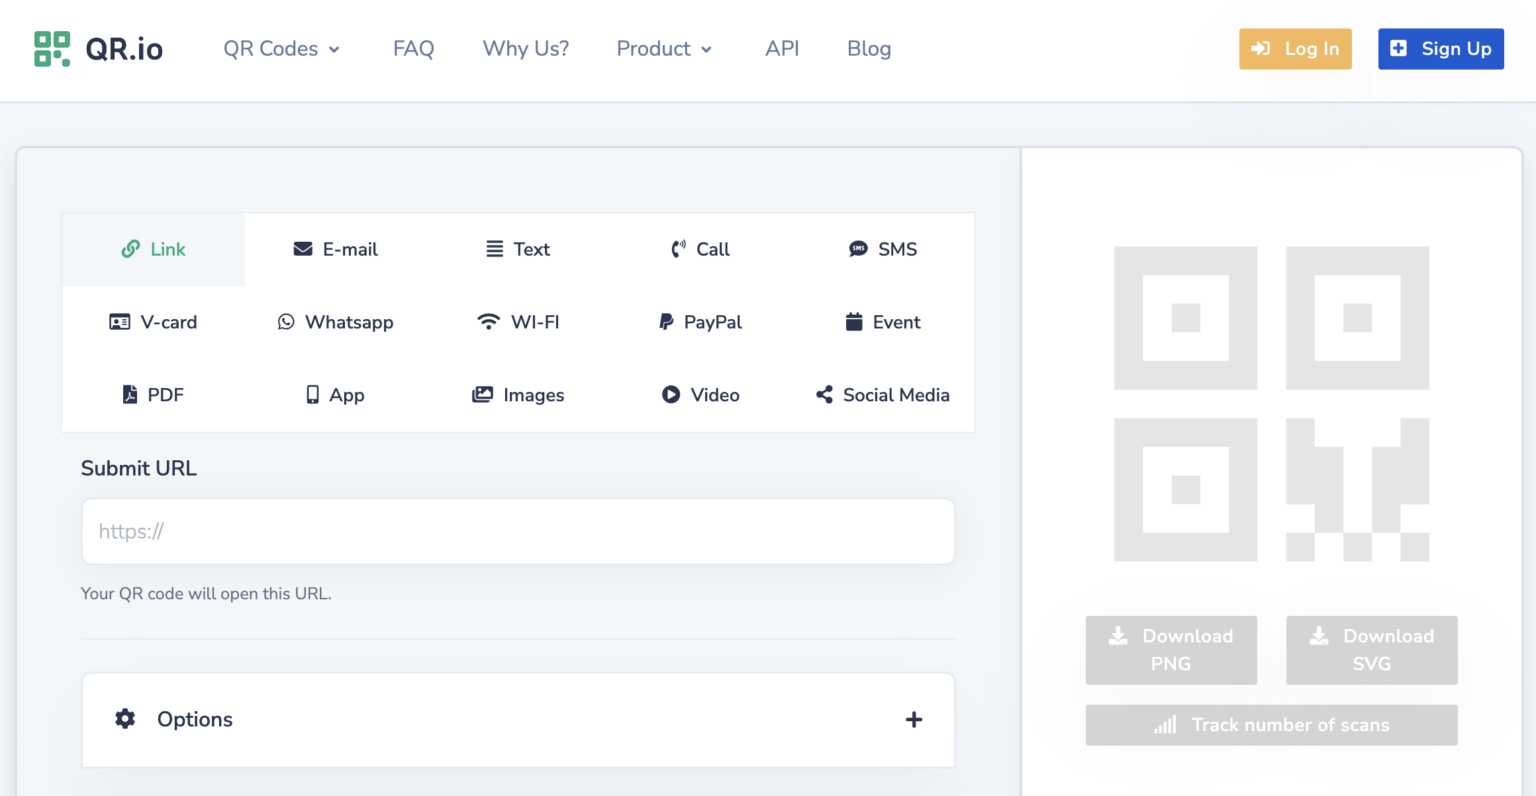Select the Social Media QR type
Image resolution: width=1536 pixels, height=796 pixels.
point(881,394)
